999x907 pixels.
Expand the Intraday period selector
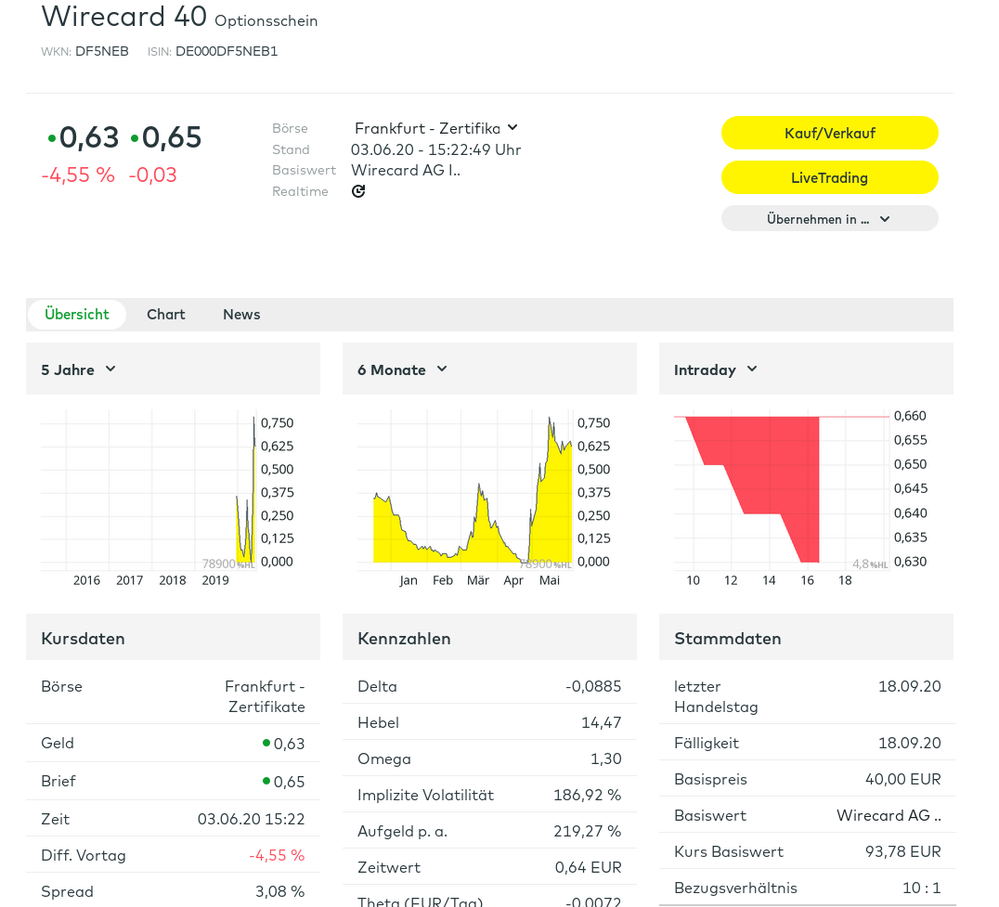point(716,369)
